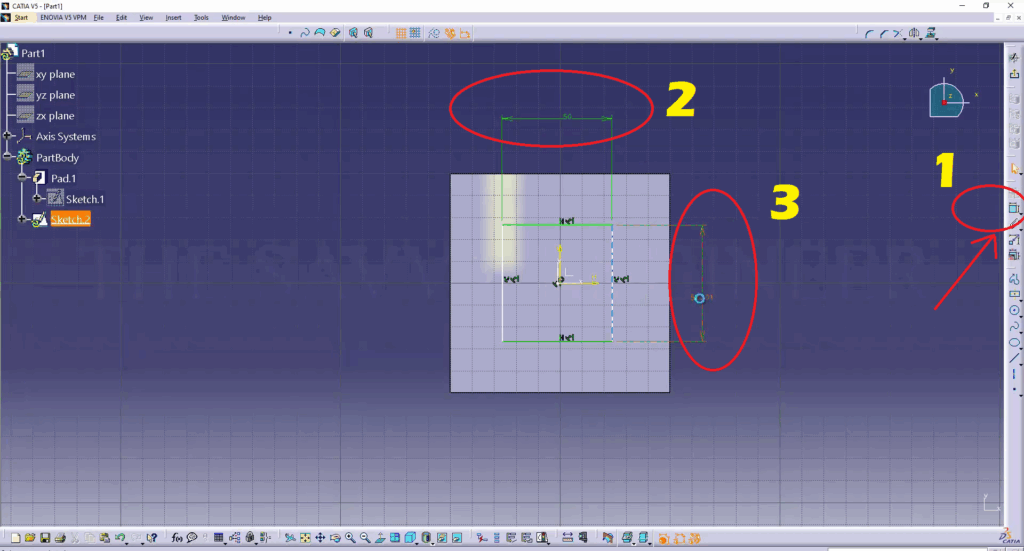Click the Fit All In view icon
Screen dimensions: 1024x551
coord(305,538)
